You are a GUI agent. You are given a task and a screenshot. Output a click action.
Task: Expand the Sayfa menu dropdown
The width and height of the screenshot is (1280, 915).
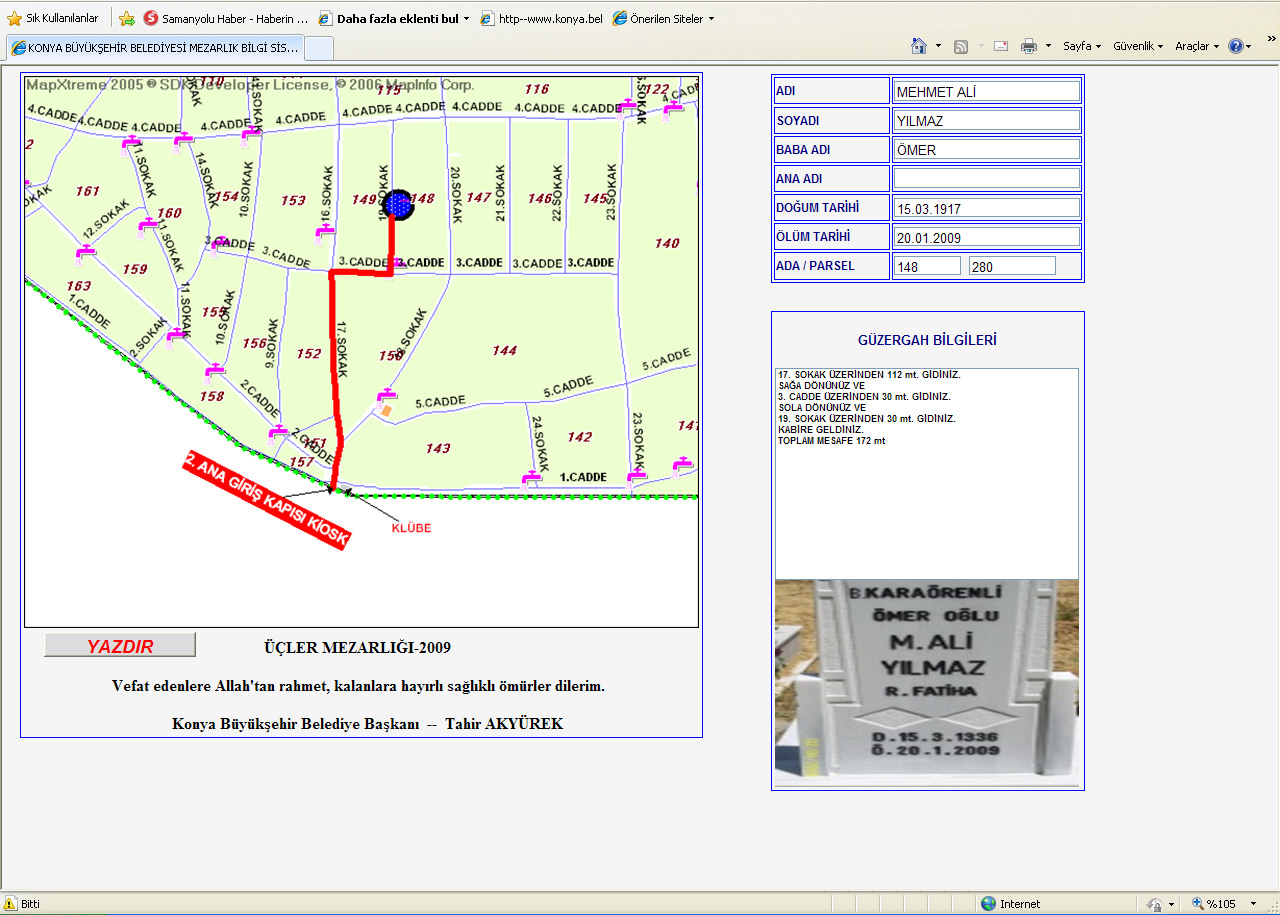point(1082,46)
